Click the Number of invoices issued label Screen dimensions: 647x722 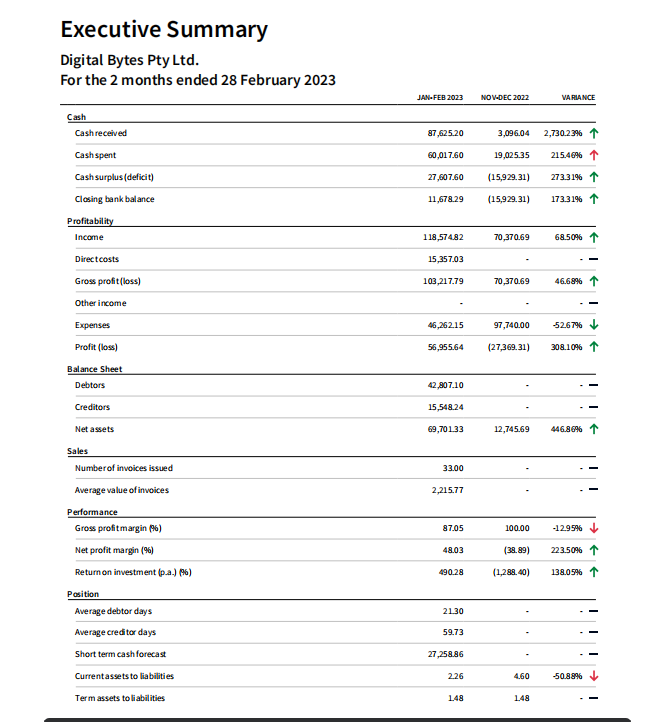[x=123, y=468]
